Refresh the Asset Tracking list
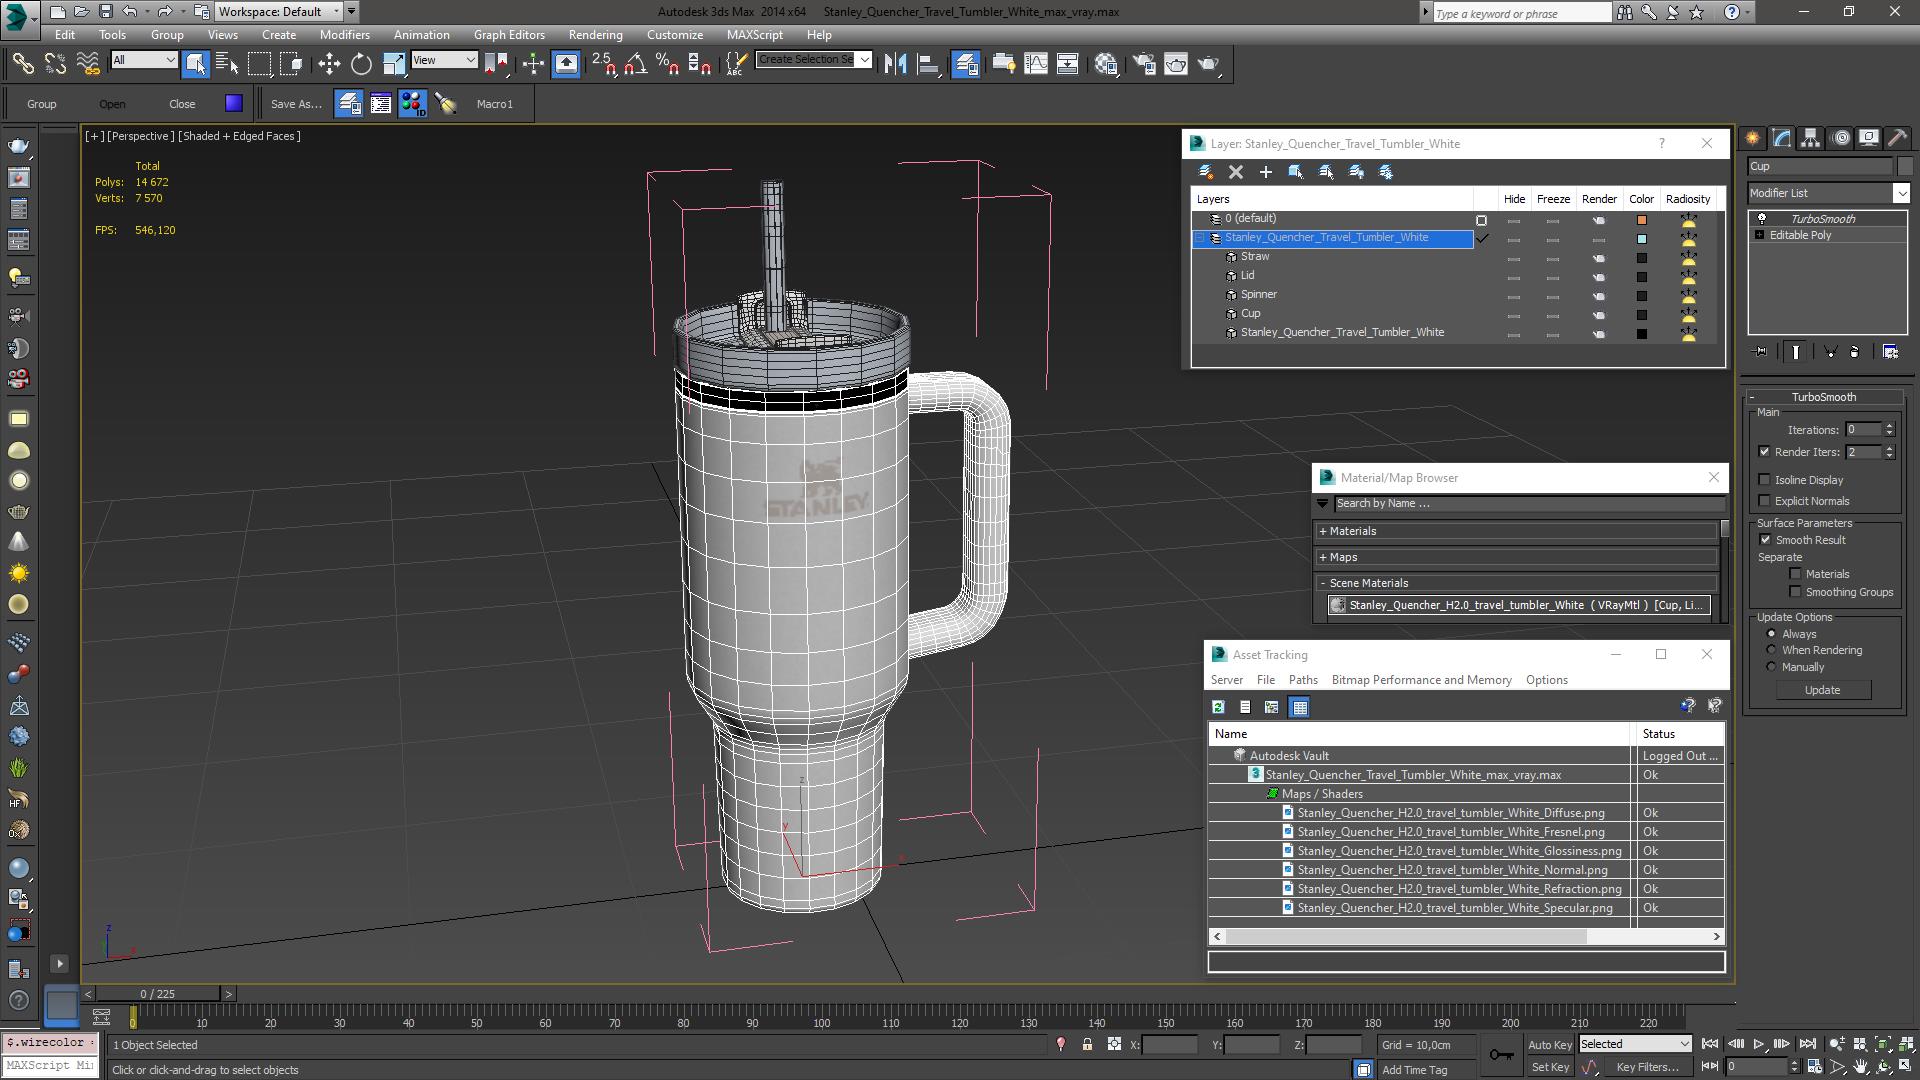This screenshot has height=1080, width=1920. (1218, 707)
